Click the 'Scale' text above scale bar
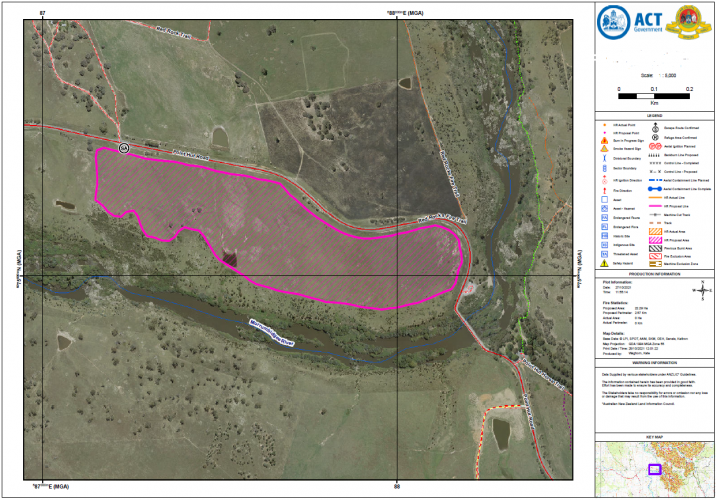 pos(647,75)
